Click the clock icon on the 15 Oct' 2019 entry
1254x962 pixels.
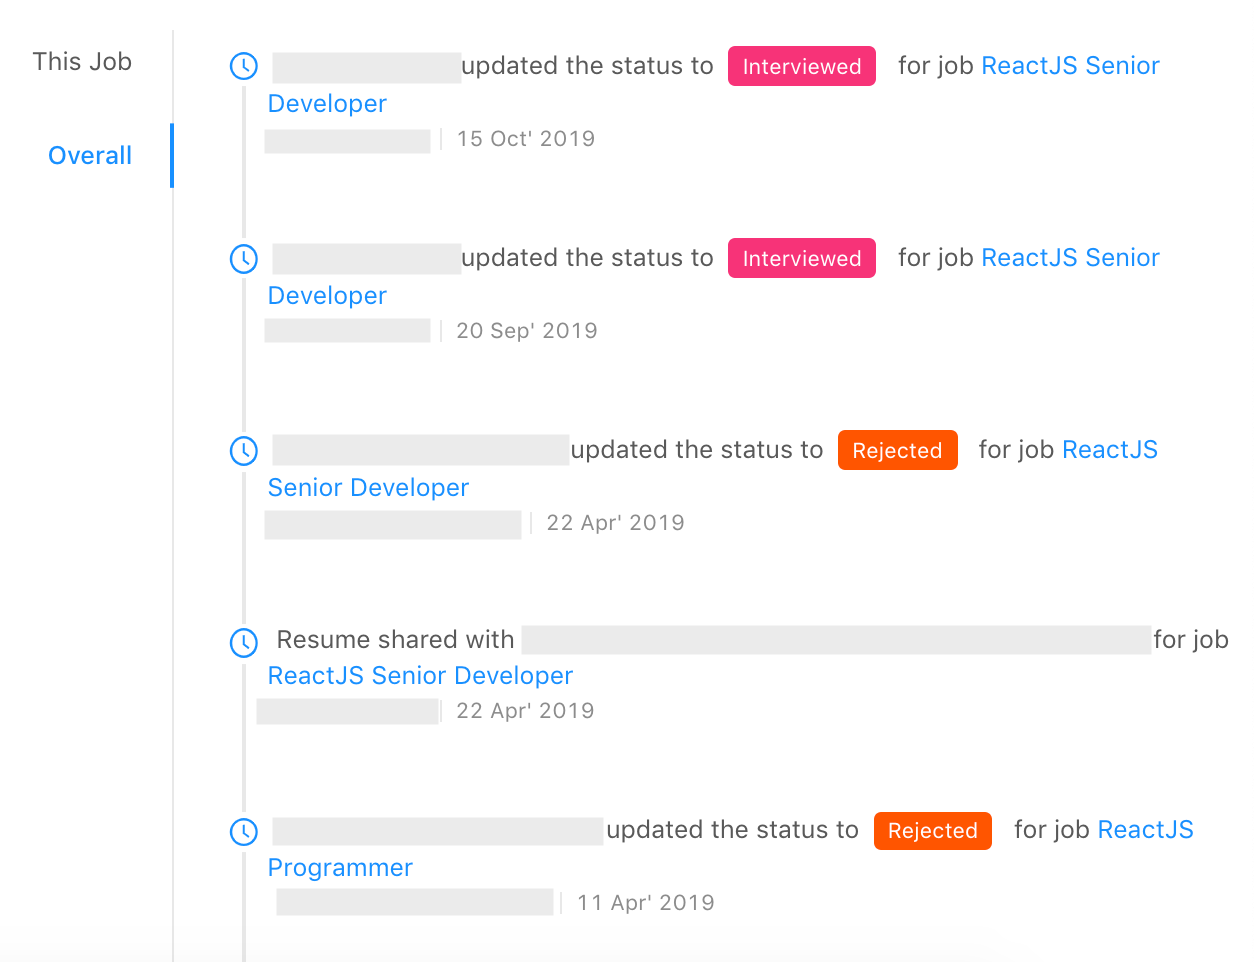(243, 66)
